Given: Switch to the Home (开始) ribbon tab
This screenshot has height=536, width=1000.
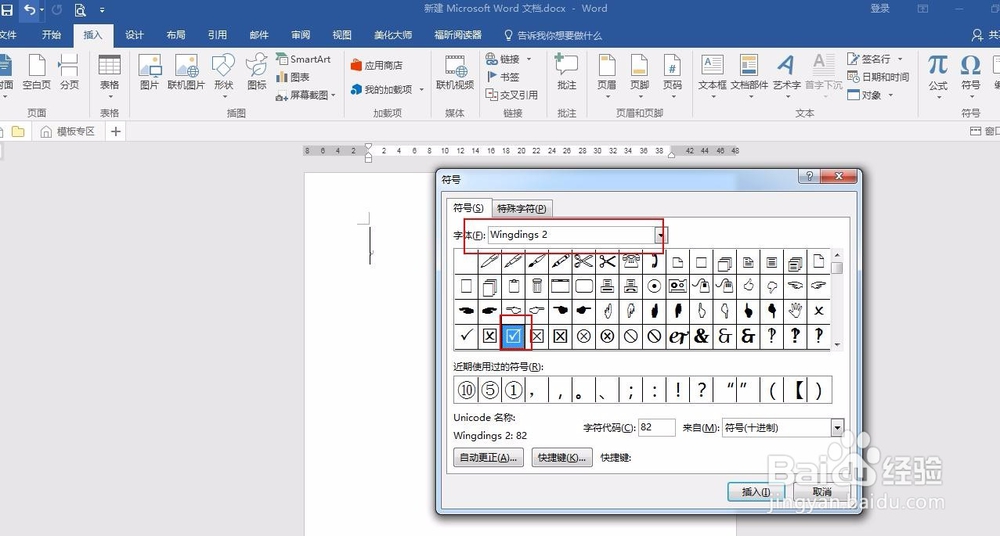Looking at the screenshot, I should point(51,34).
